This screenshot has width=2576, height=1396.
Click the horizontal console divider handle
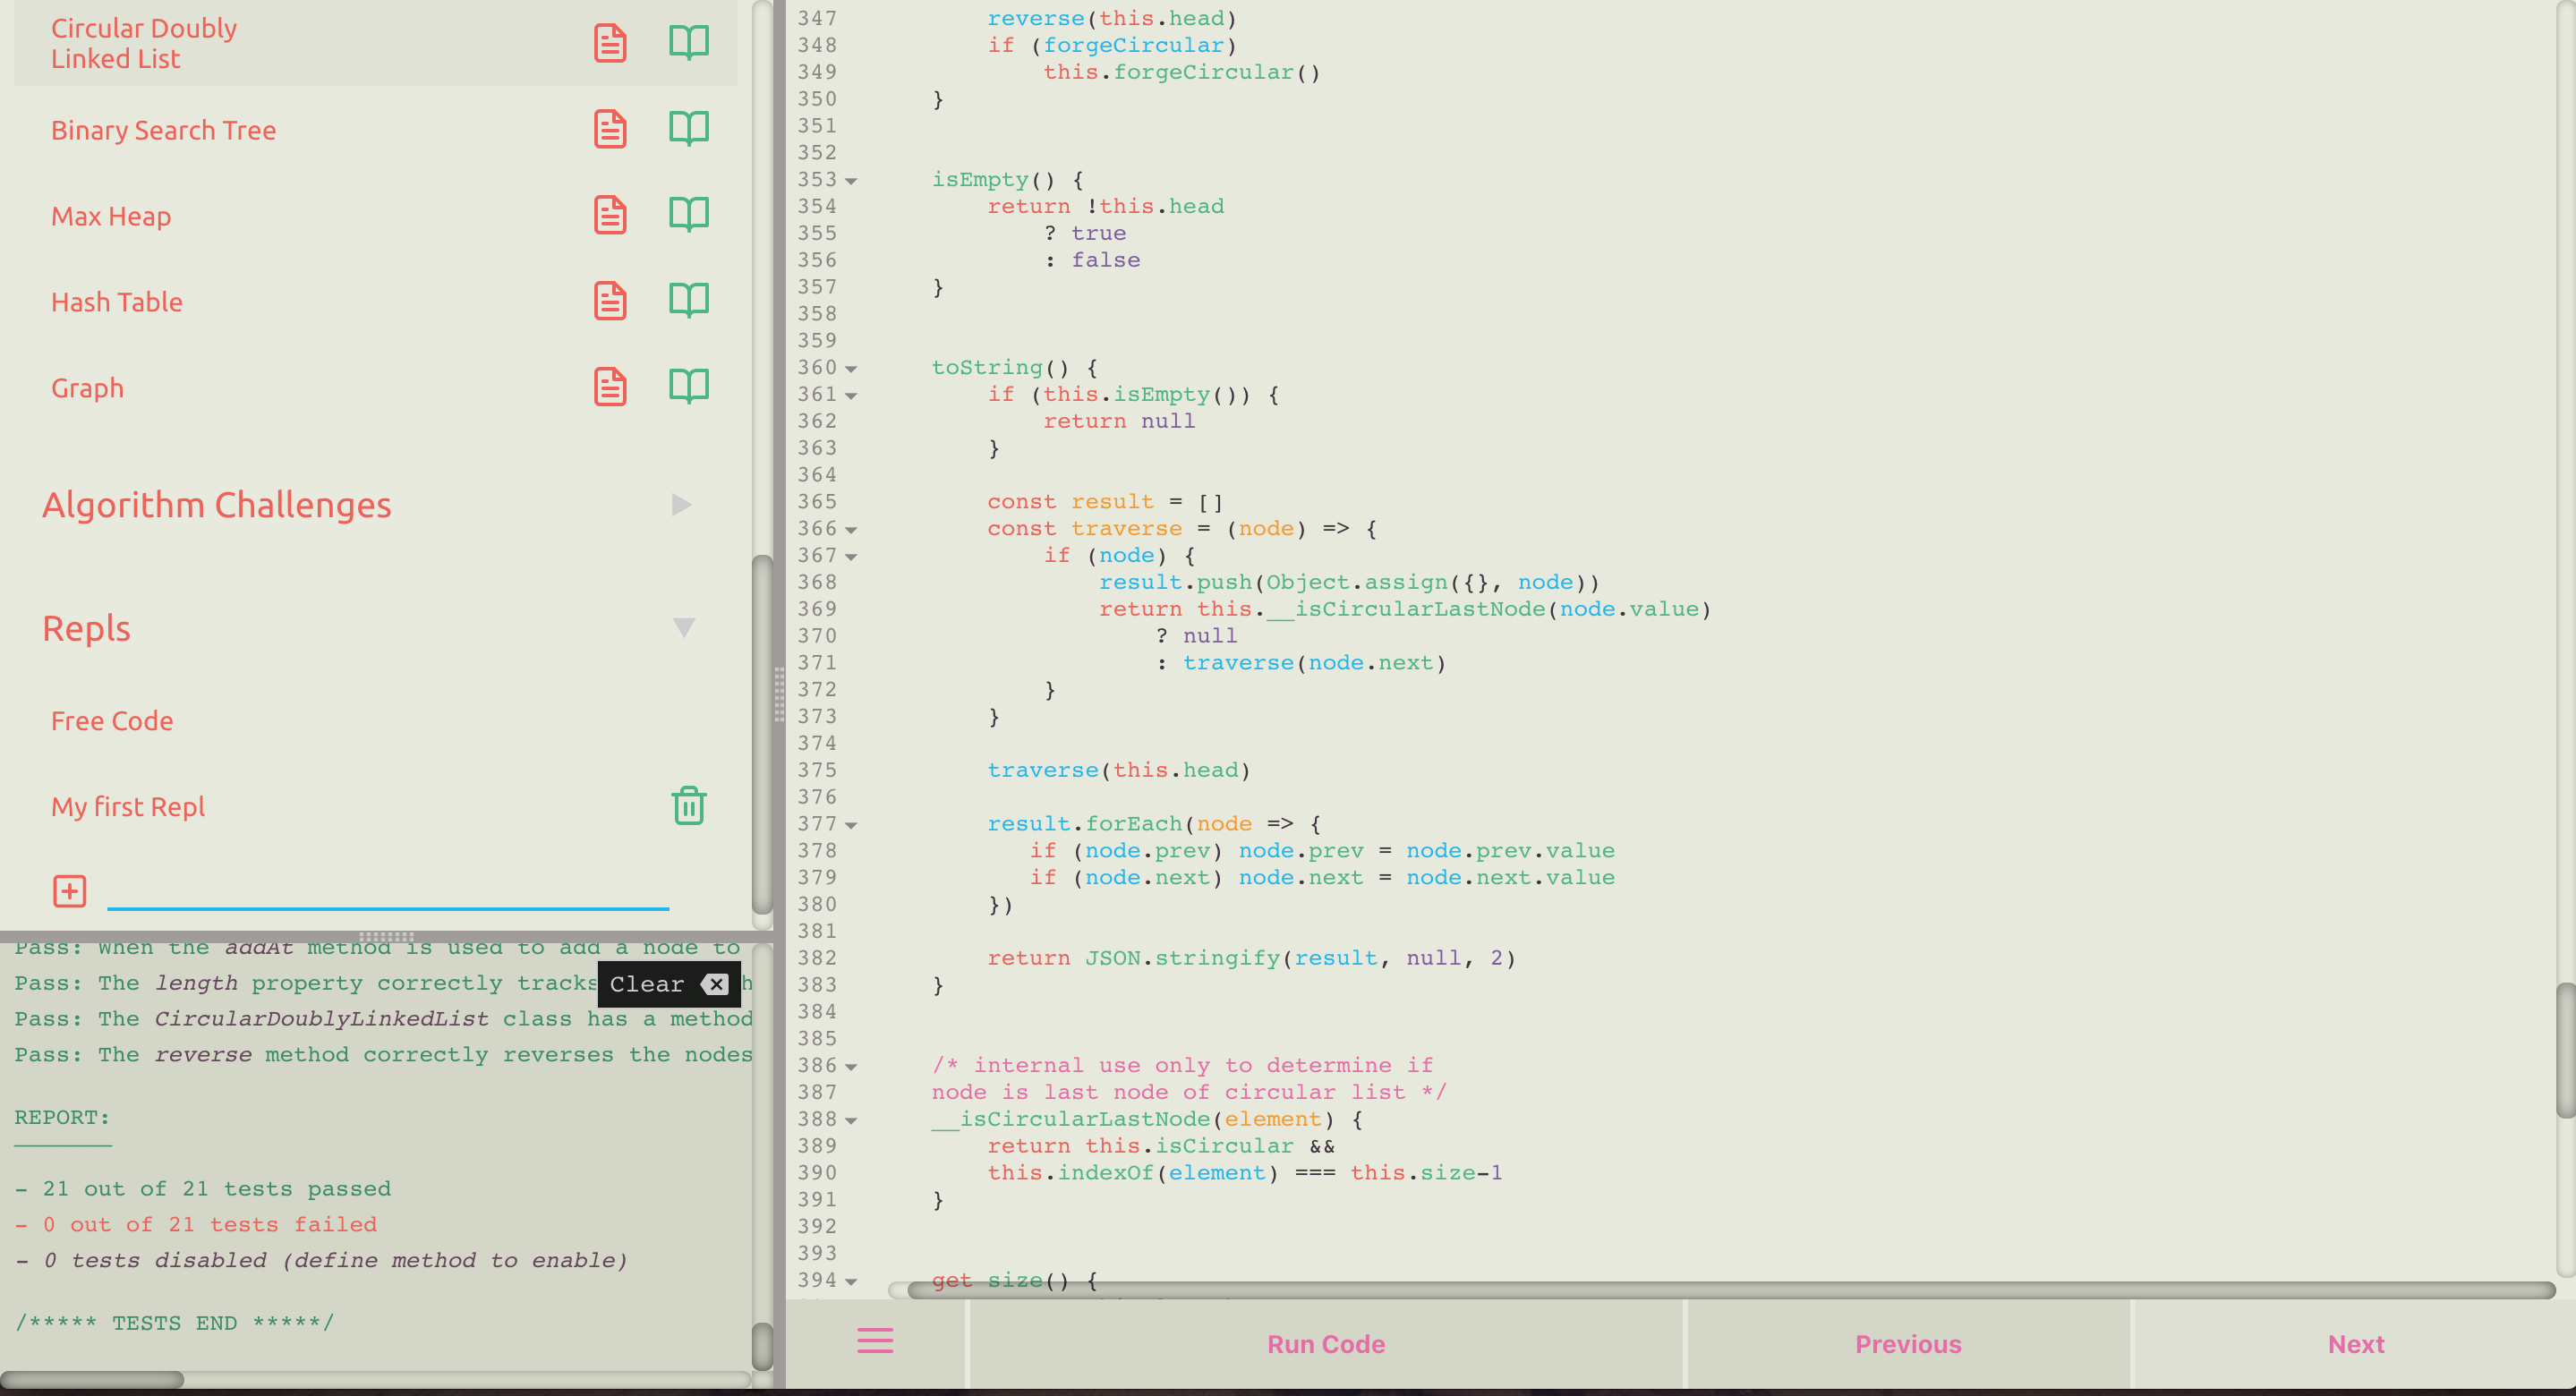387,937
